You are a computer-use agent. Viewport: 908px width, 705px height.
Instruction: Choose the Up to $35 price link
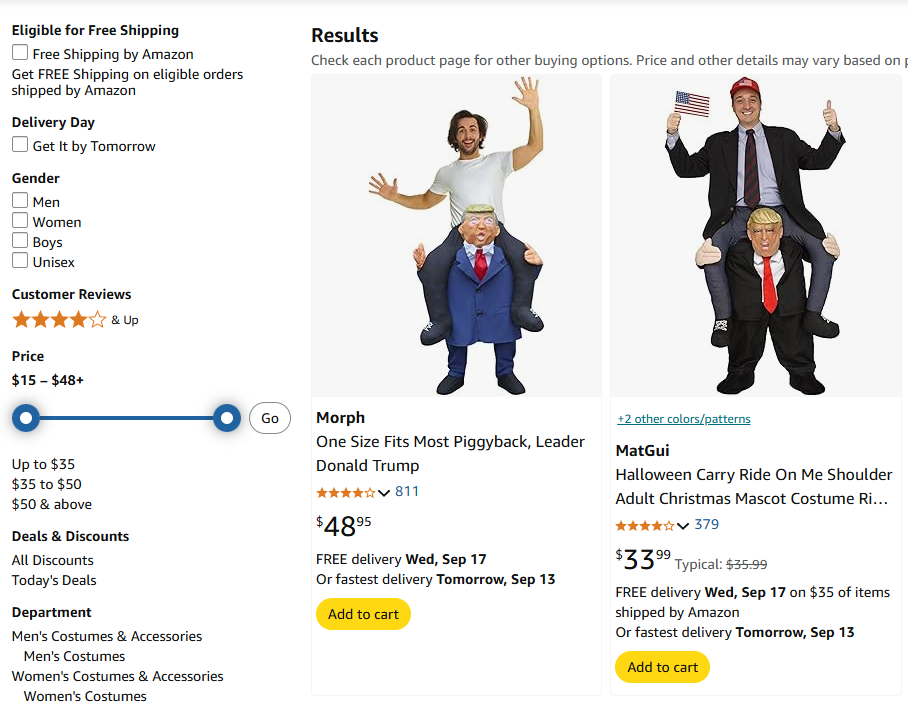coord(43,464)
